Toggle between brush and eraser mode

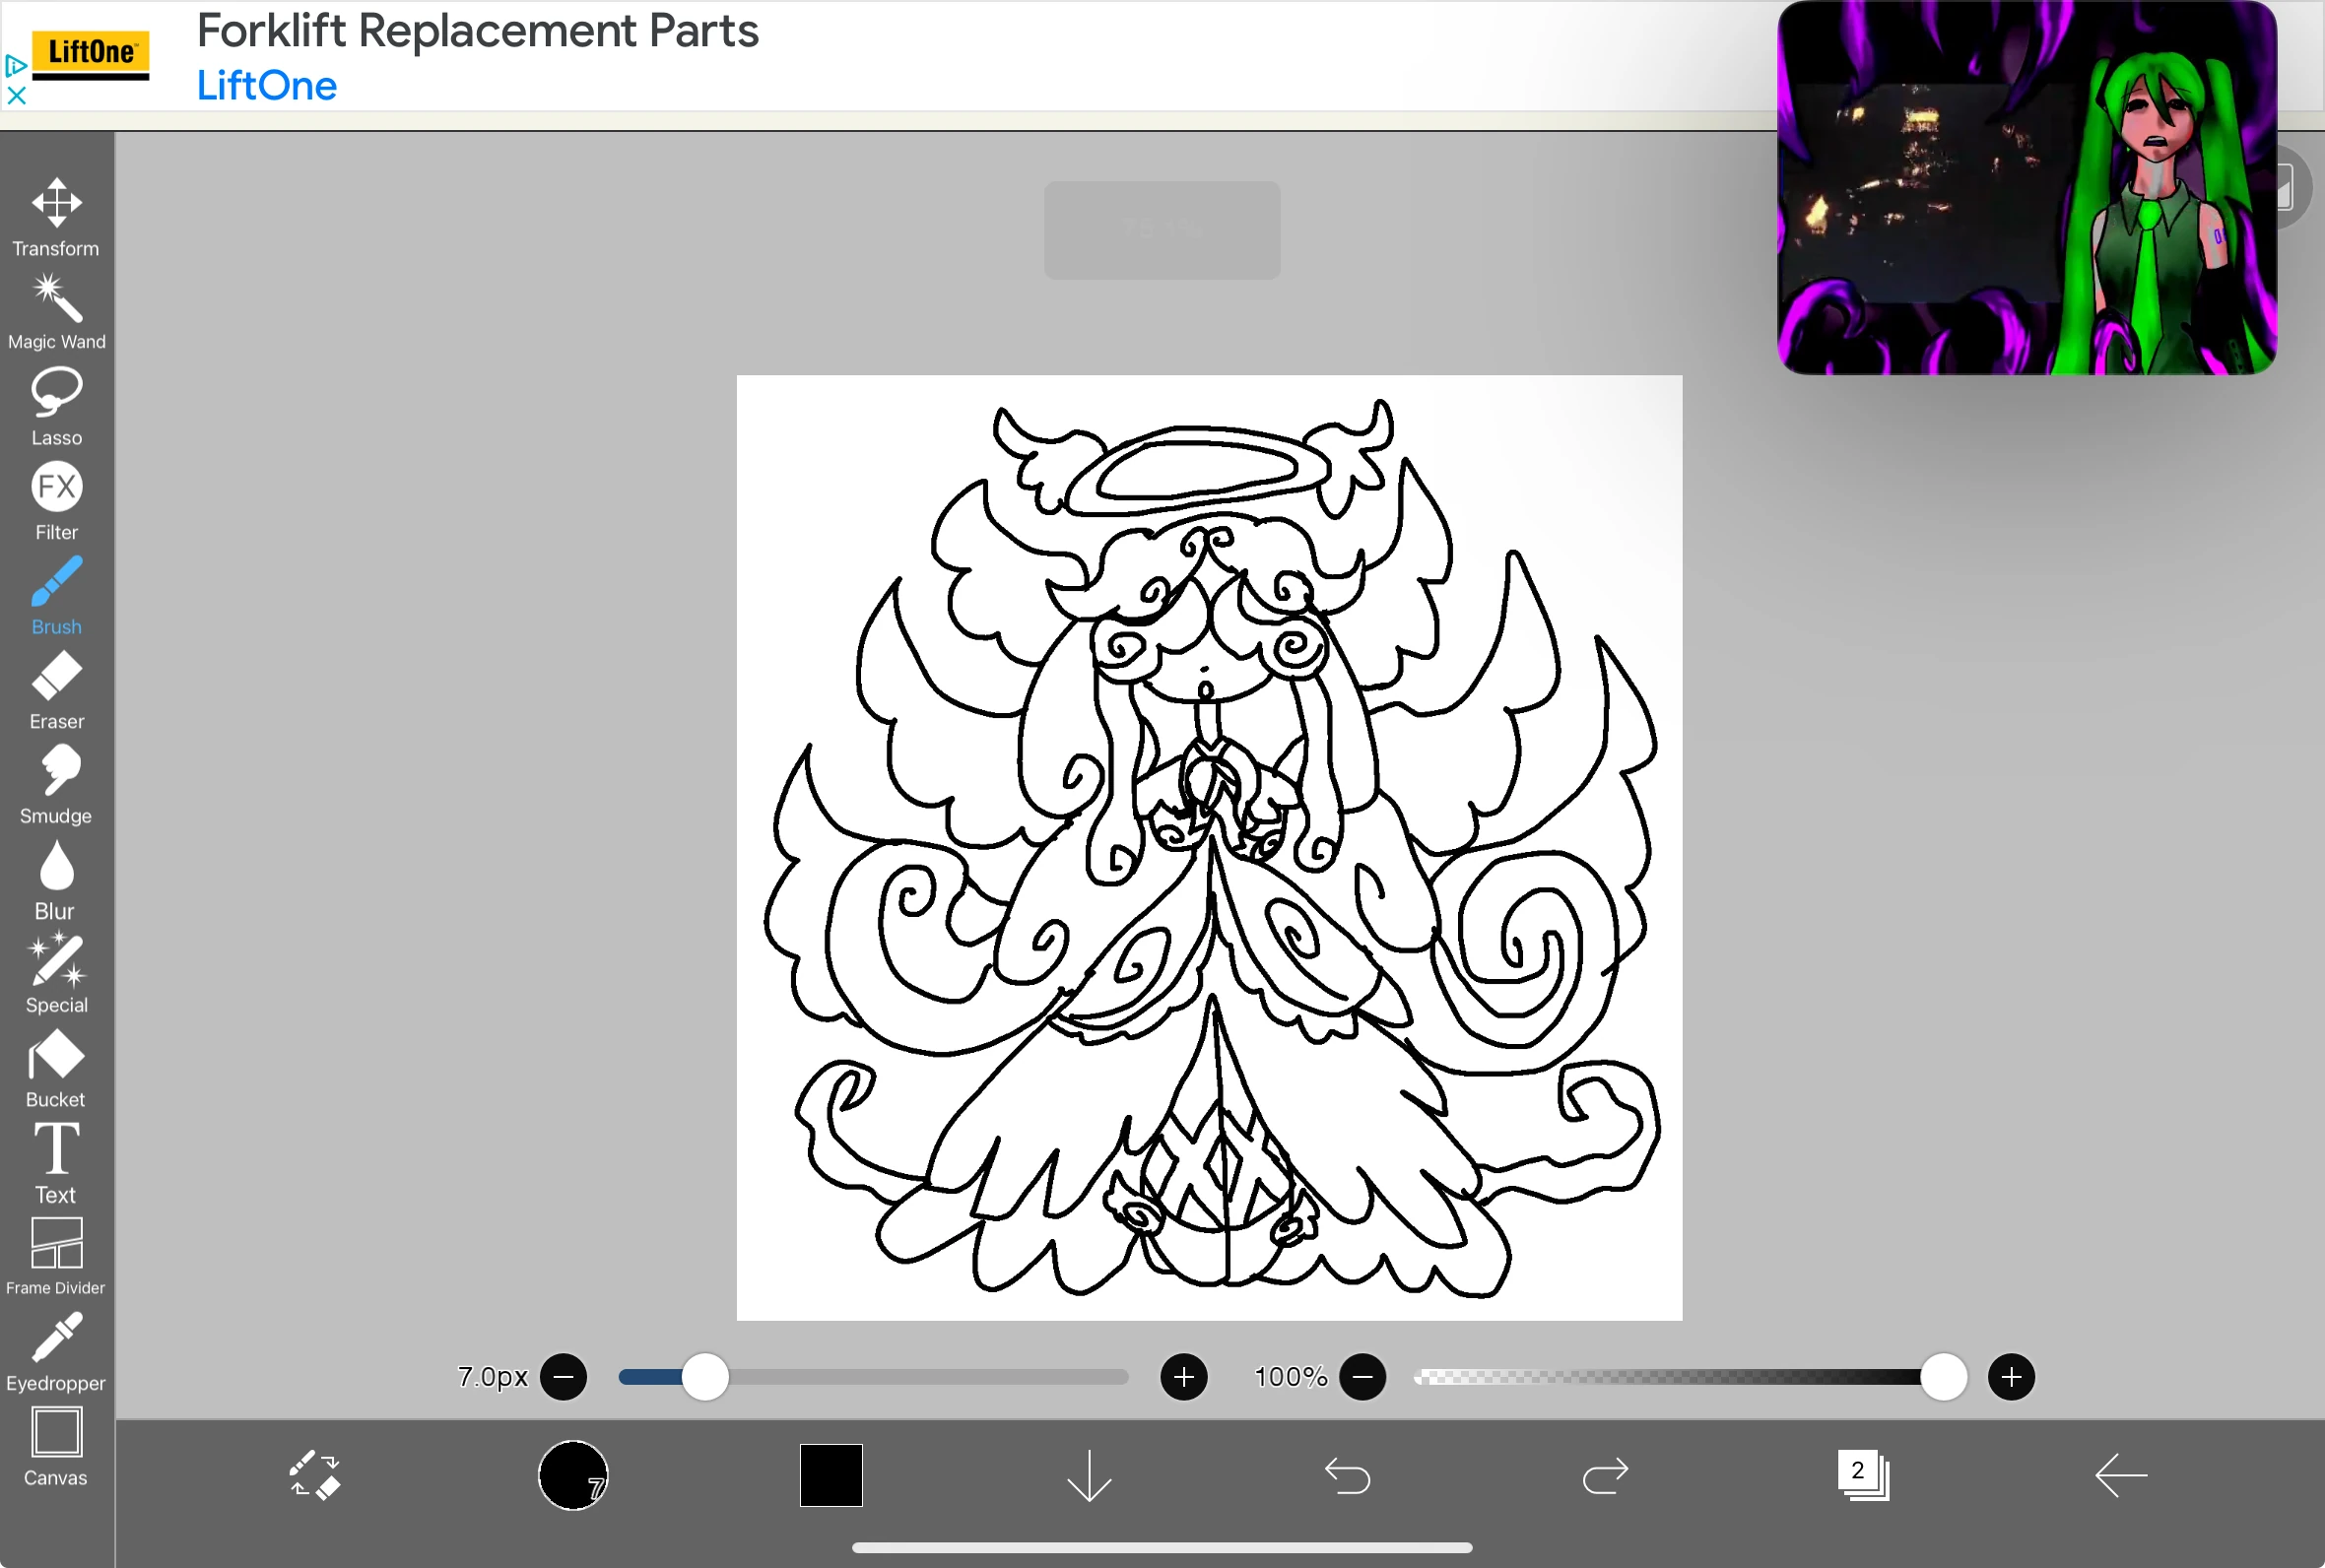coord(314,1475)
